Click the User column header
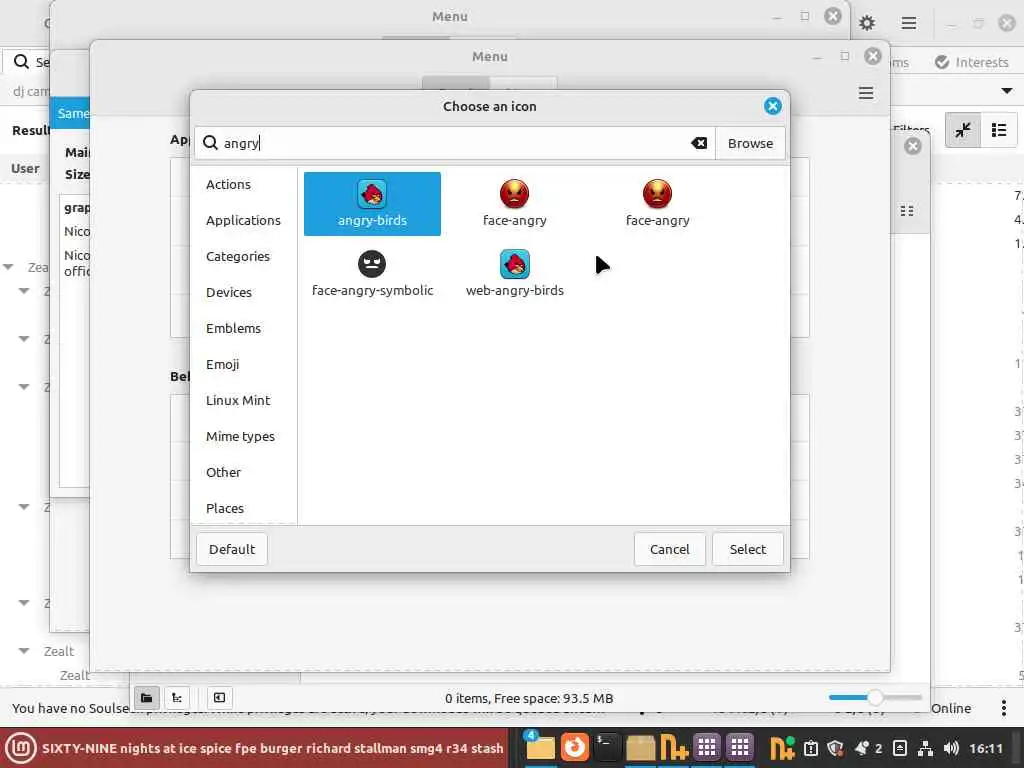1024x768 pixels. [25, 168]
